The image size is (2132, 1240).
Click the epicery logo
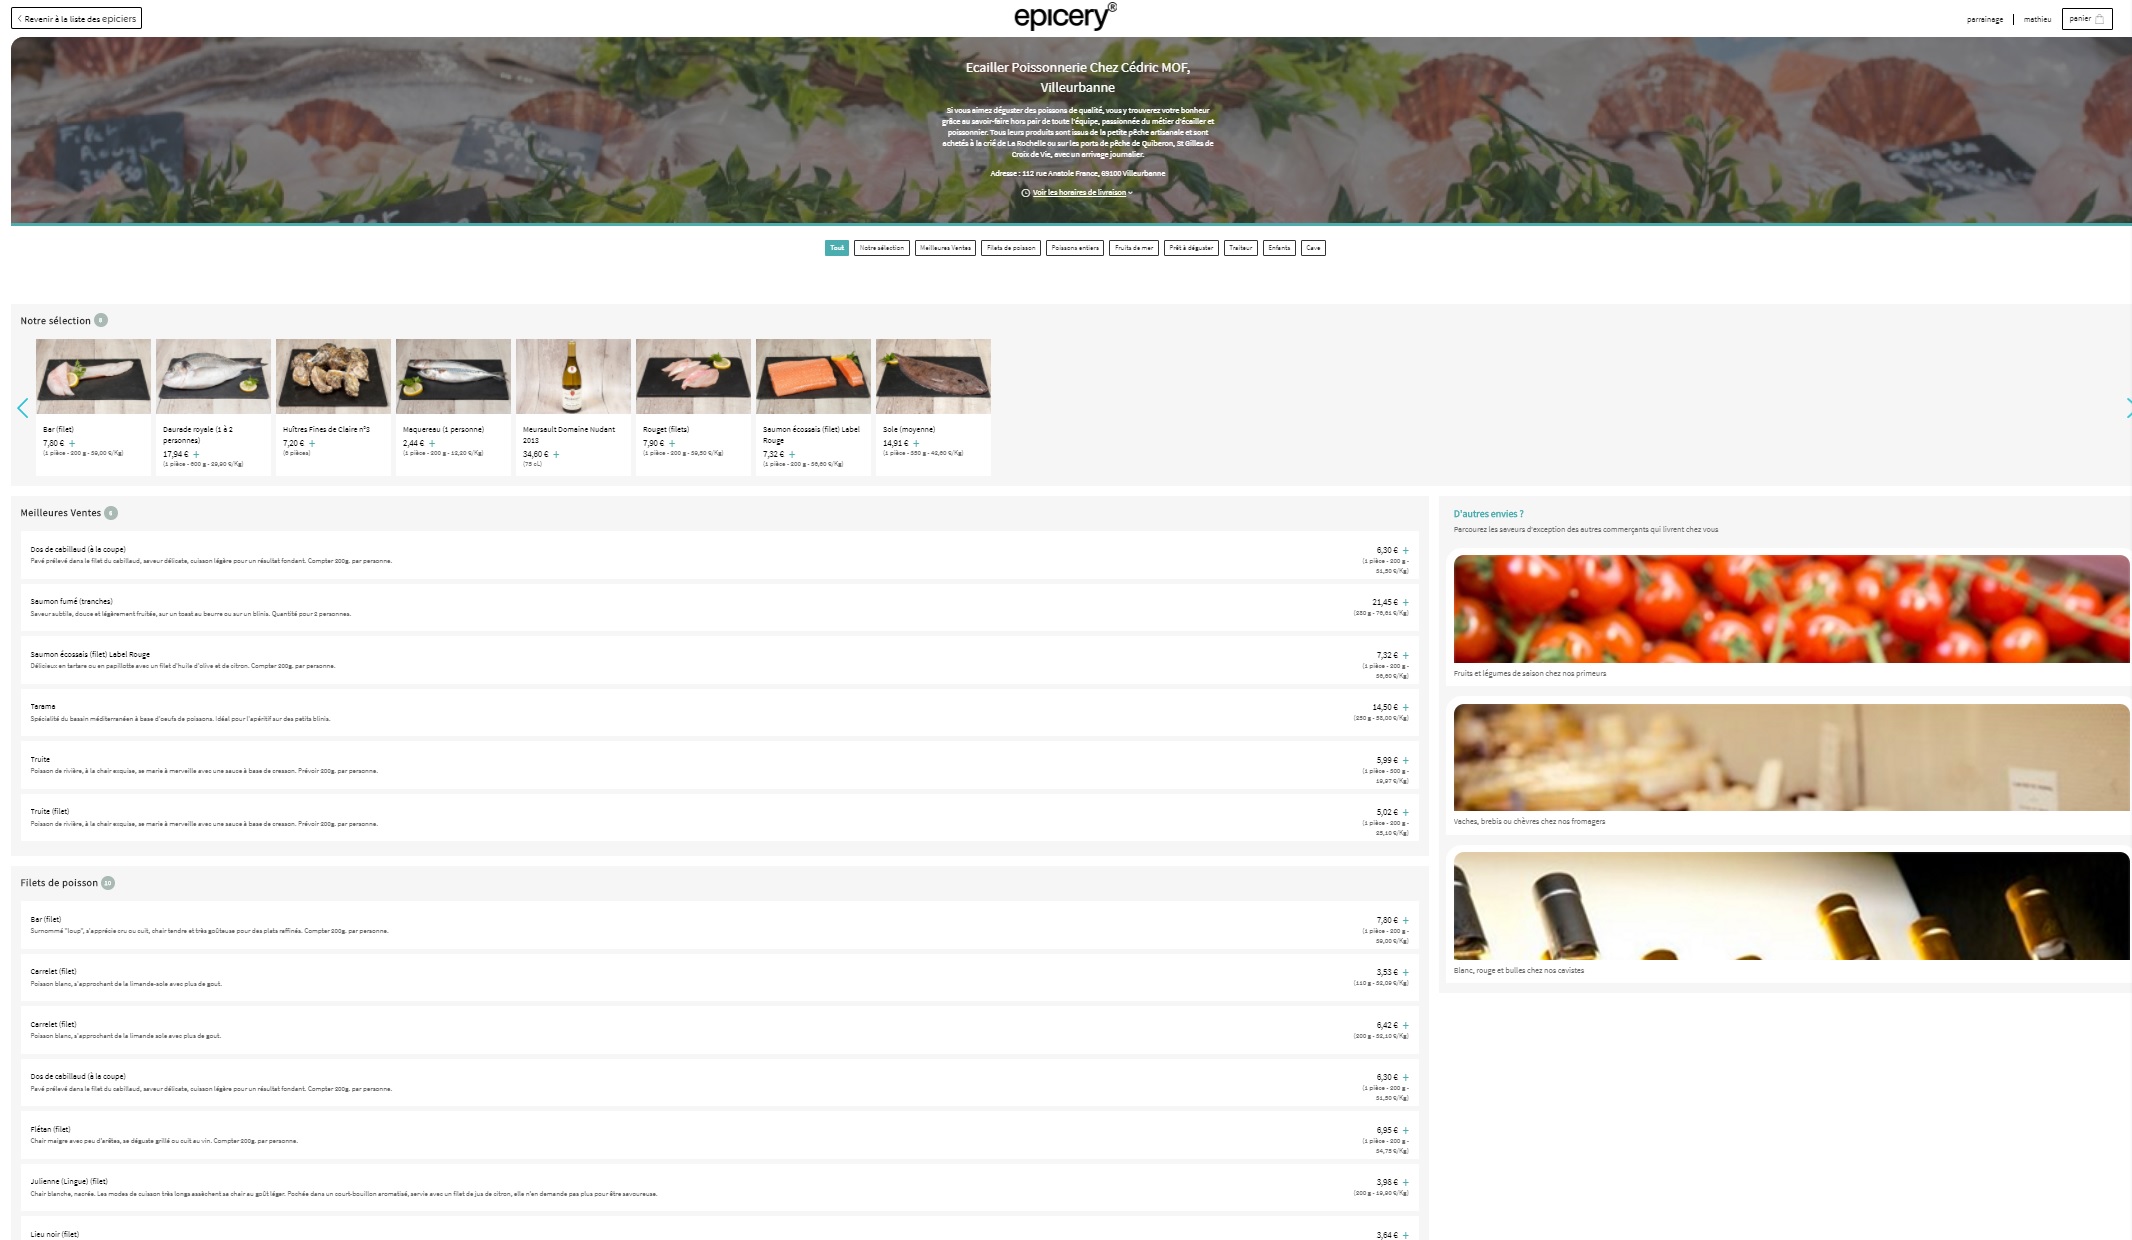point(1065,16)
